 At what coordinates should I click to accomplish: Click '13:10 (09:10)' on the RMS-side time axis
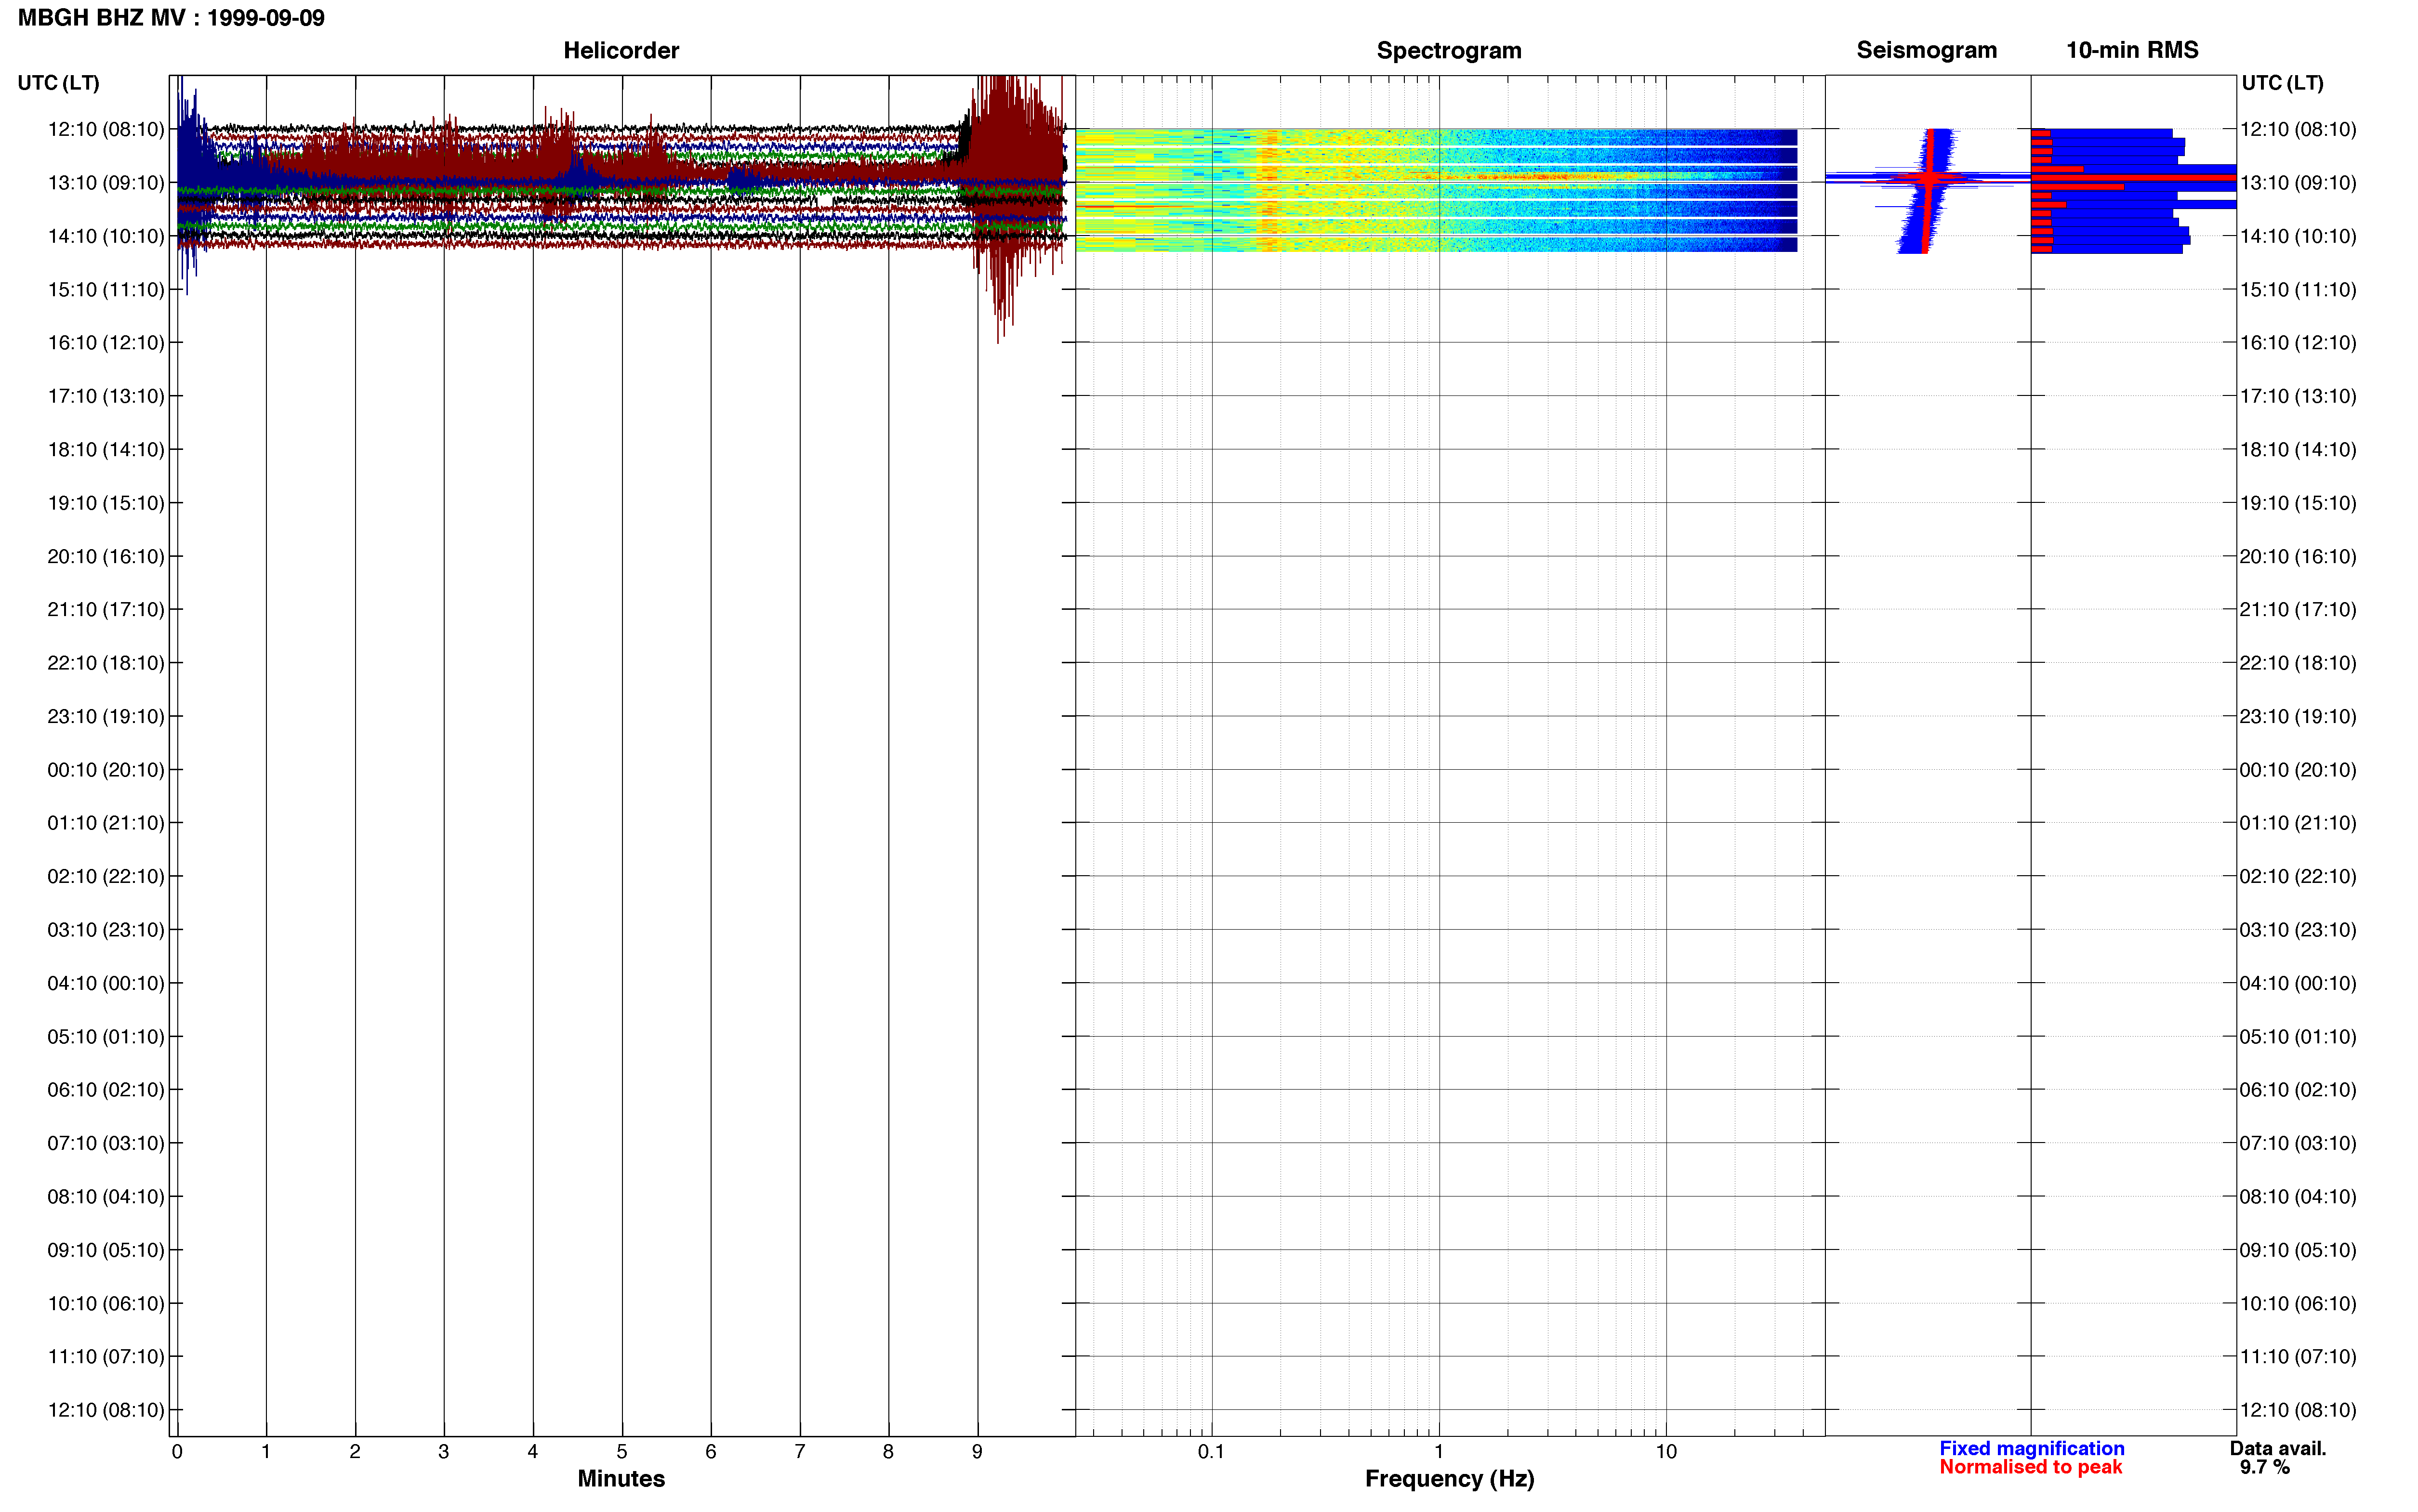(x=2298, y=183)
